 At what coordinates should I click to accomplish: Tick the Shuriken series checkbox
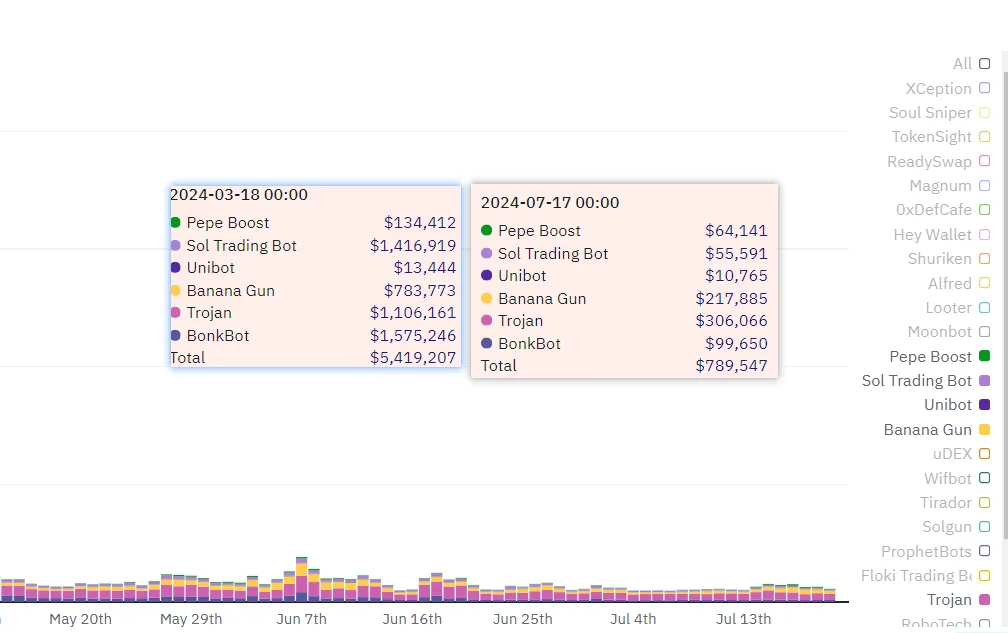pos(984,258)
